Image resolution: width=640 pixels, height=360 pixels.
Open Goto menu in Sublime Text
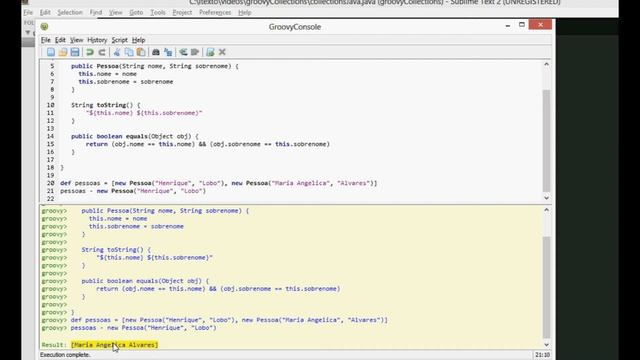click(136, 12)
